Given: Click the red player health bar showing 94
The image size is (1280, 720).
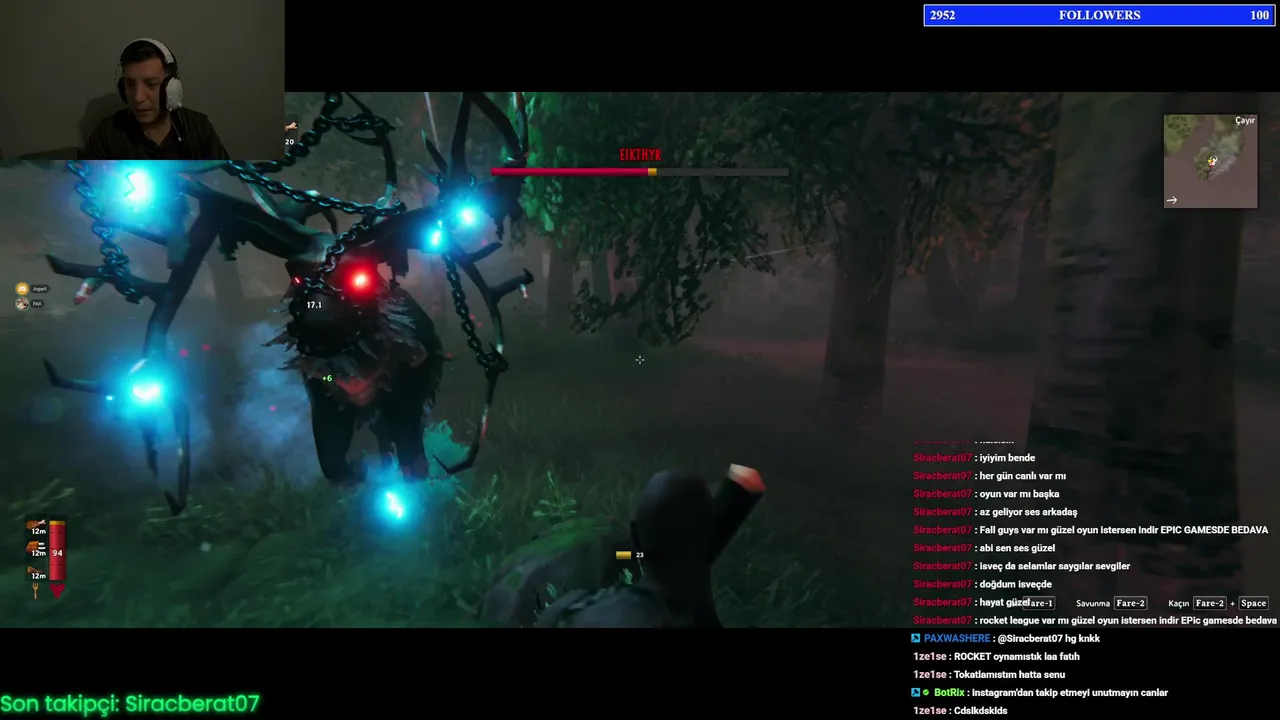Looking at the screenshot, I should pos(57,551).
